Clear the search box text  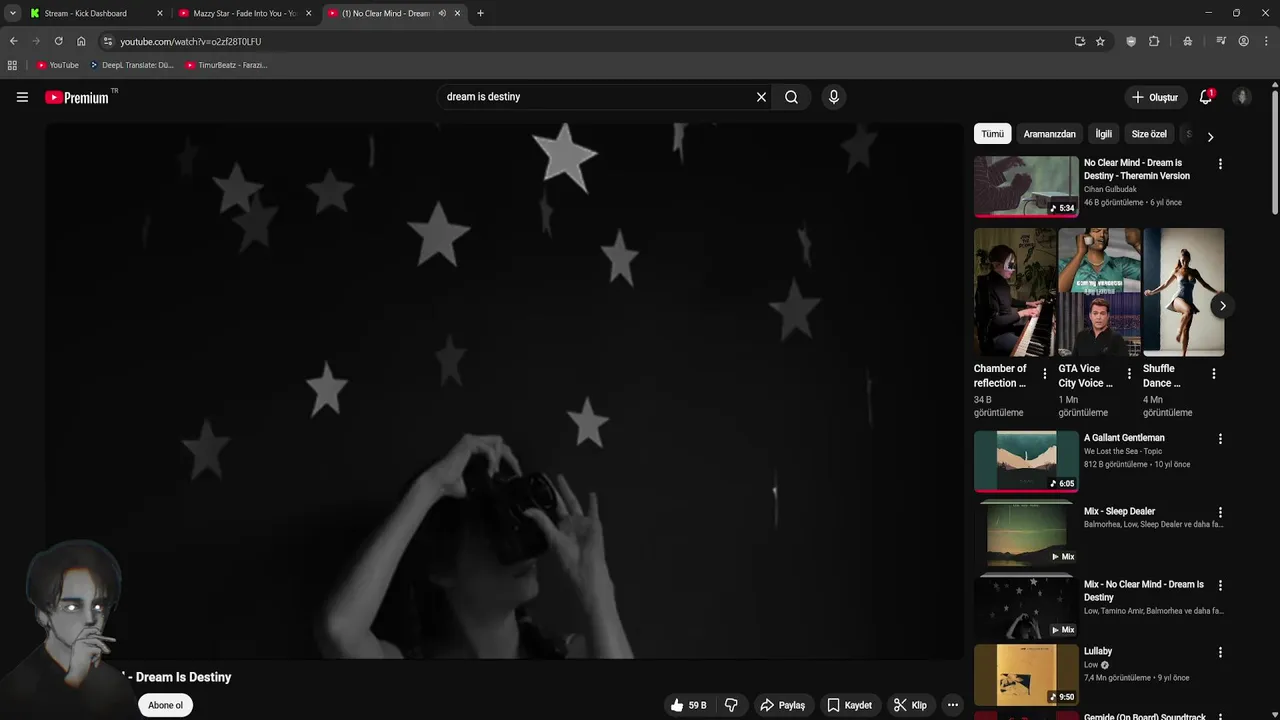point(761,97)
